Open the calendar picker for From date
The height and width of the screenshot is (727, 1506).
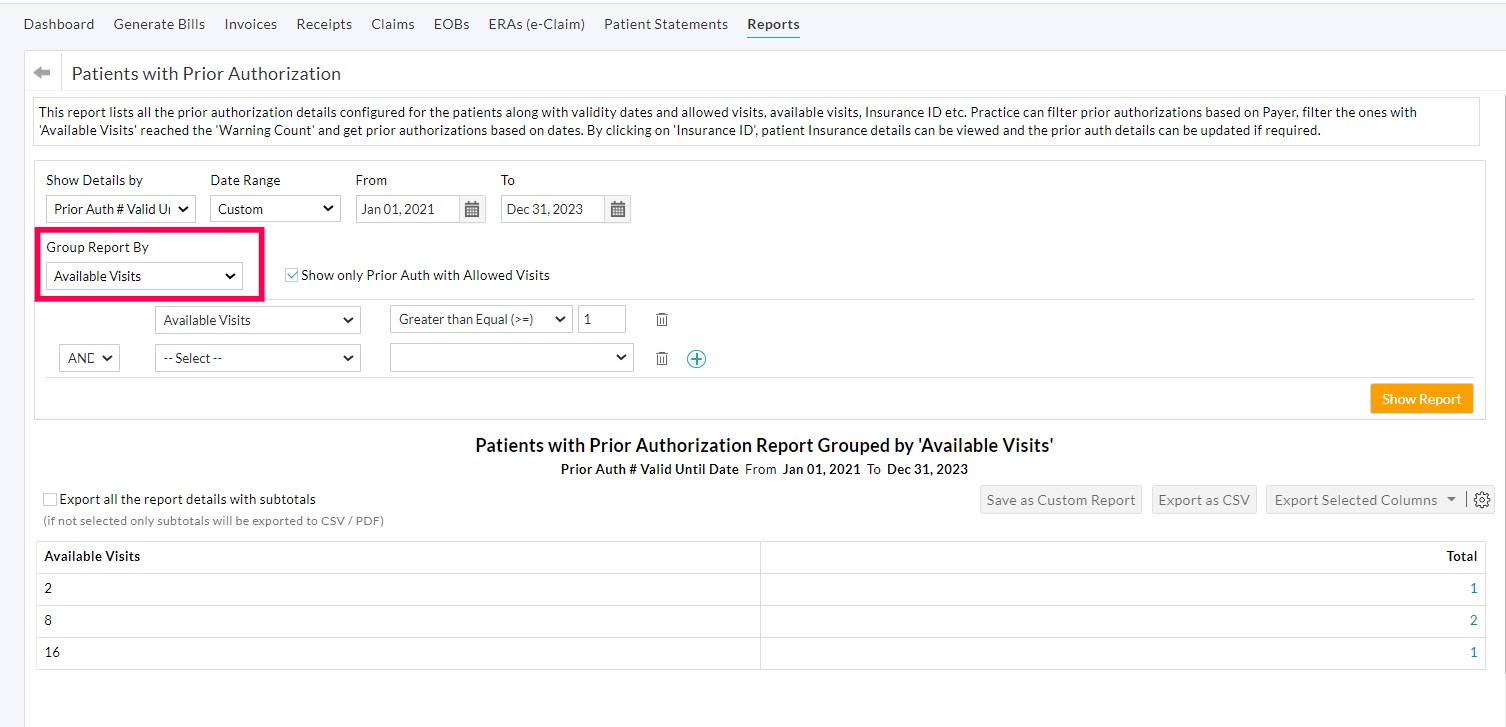(470, 209)
